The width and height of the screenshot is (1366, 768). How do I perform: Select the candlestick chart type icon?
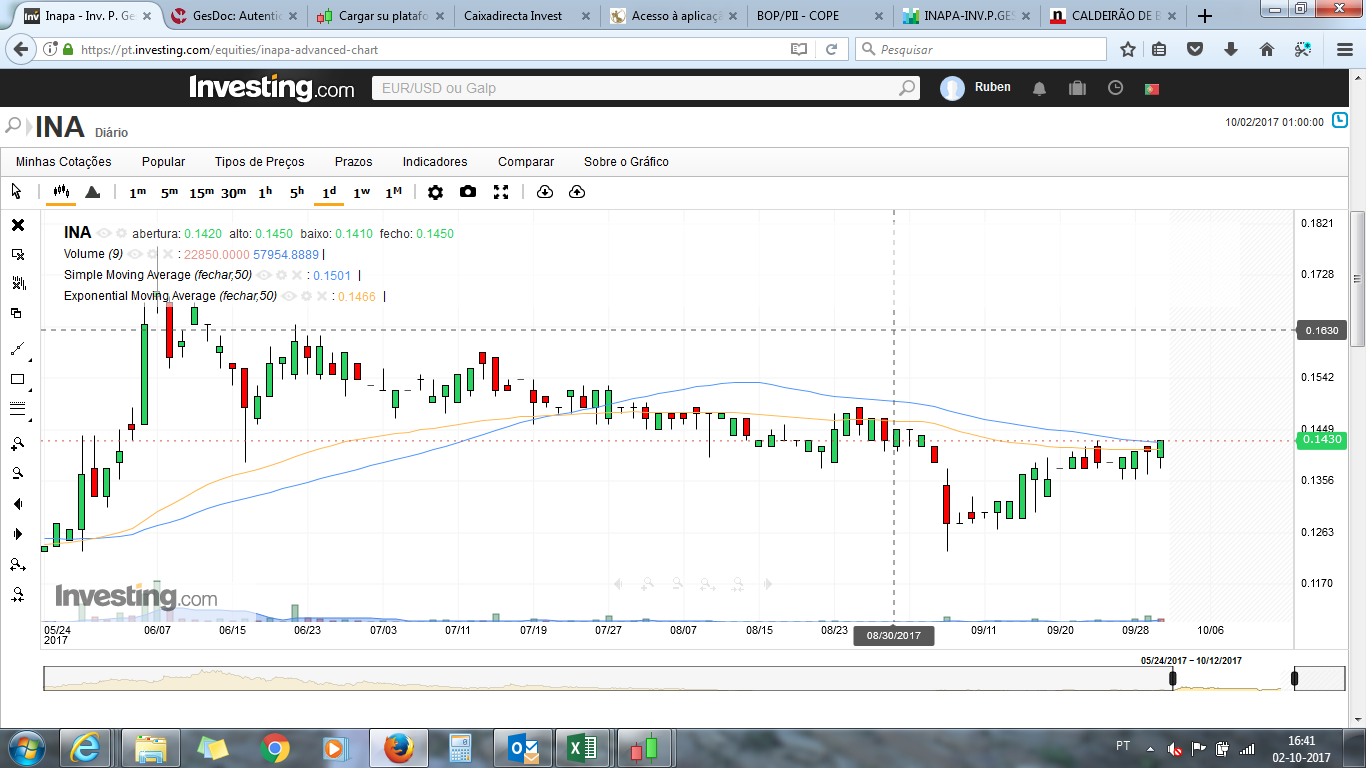tap(62, 192)
